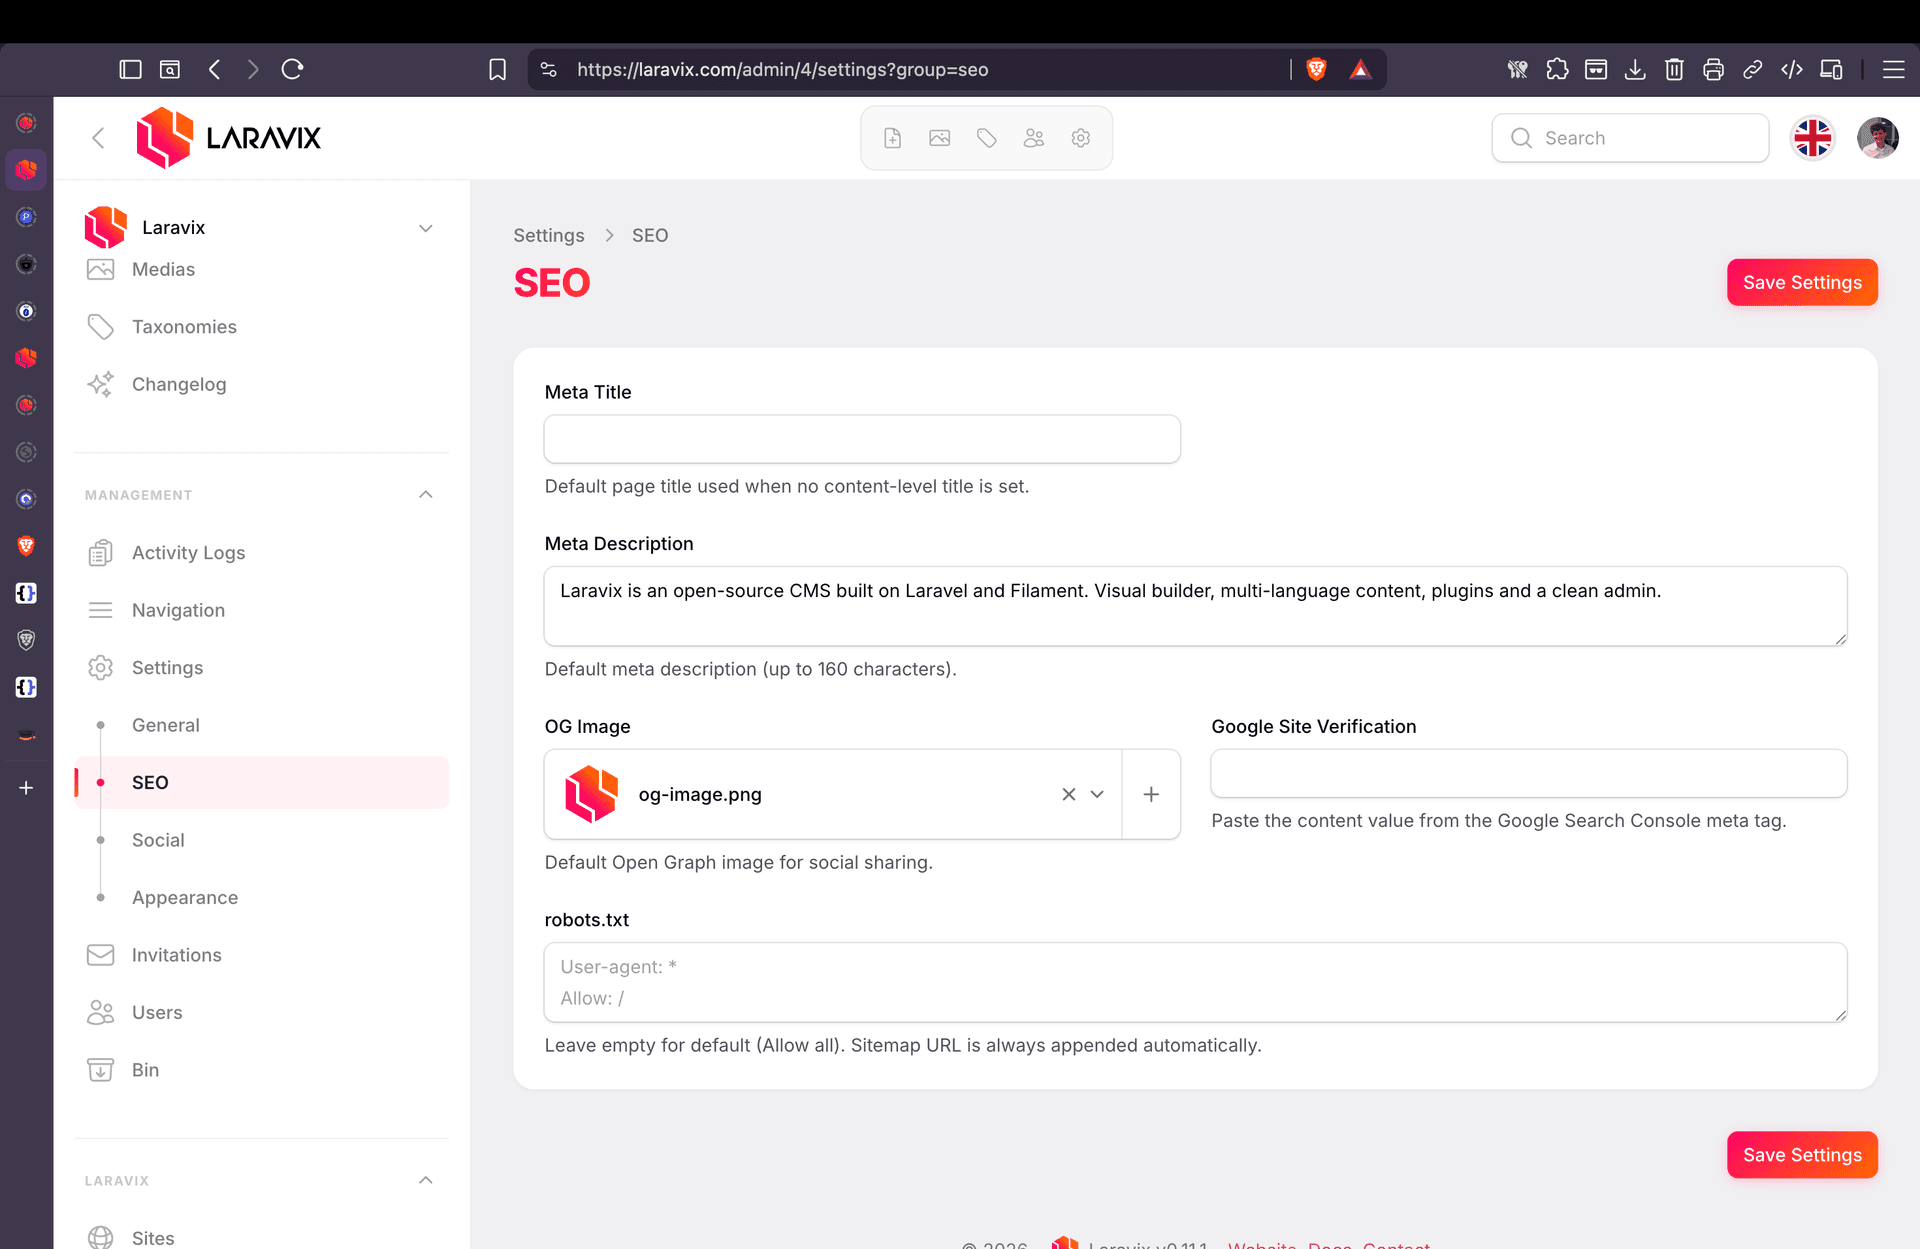The image size is (1920, 1249).
Task: Open Brave Shields lion icon in address bar
Action: click(1316, 69)
